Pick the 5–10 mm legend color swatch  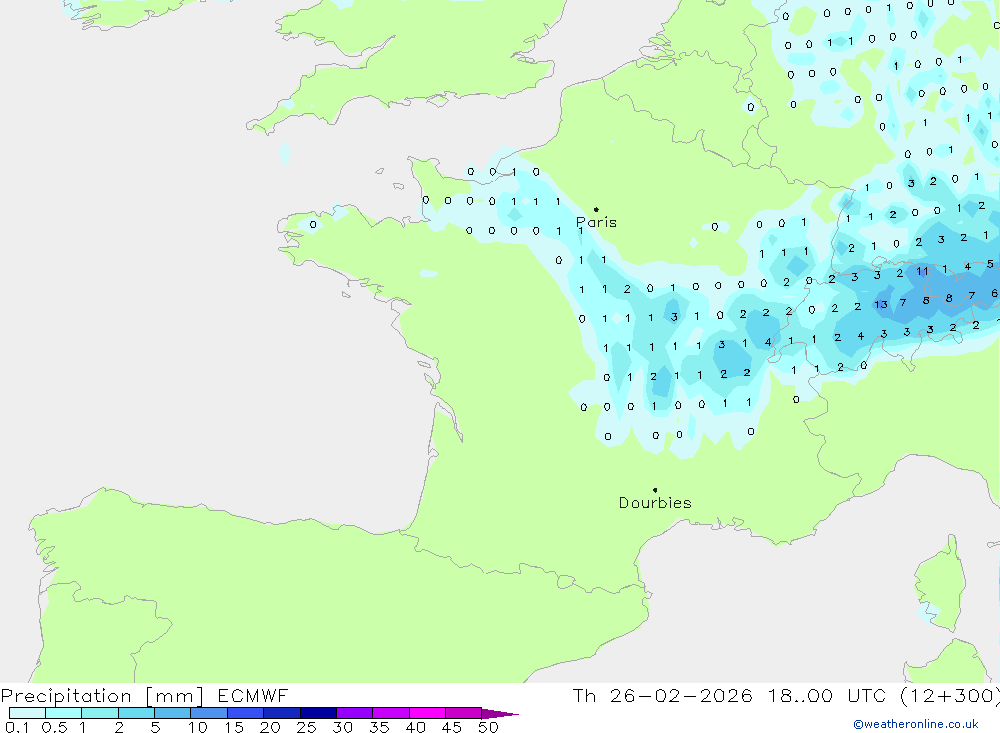(172, 713)
